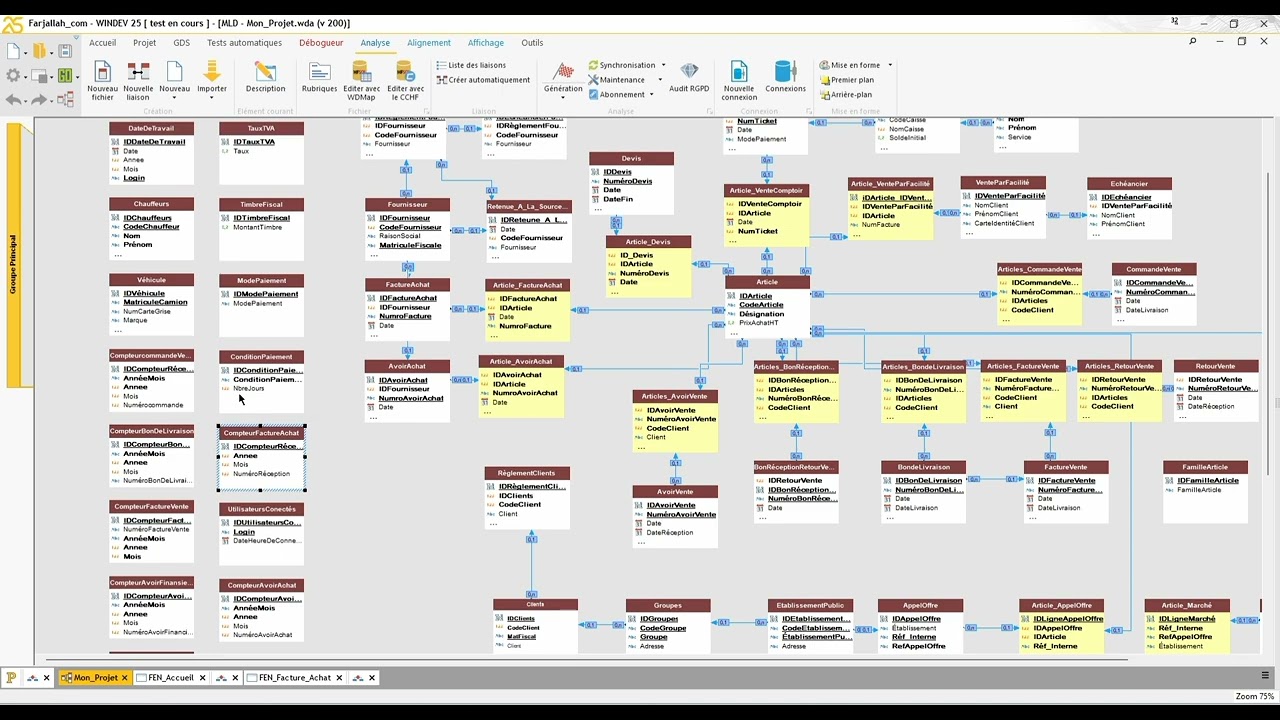Select the FamilleArticle table header
1280x720 pixels.
point(1205,467)
